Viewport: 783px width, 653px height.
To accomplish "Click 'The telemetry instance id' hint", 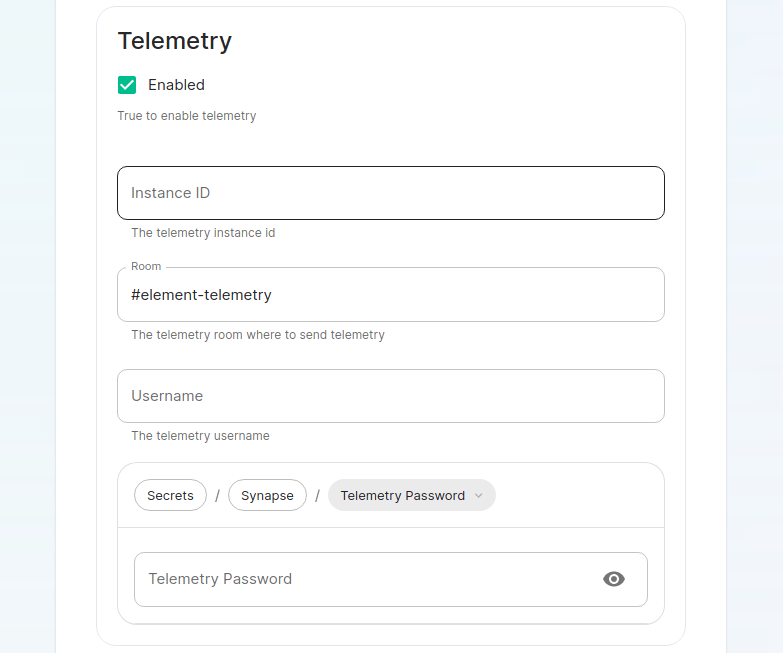I will [203, 233].
